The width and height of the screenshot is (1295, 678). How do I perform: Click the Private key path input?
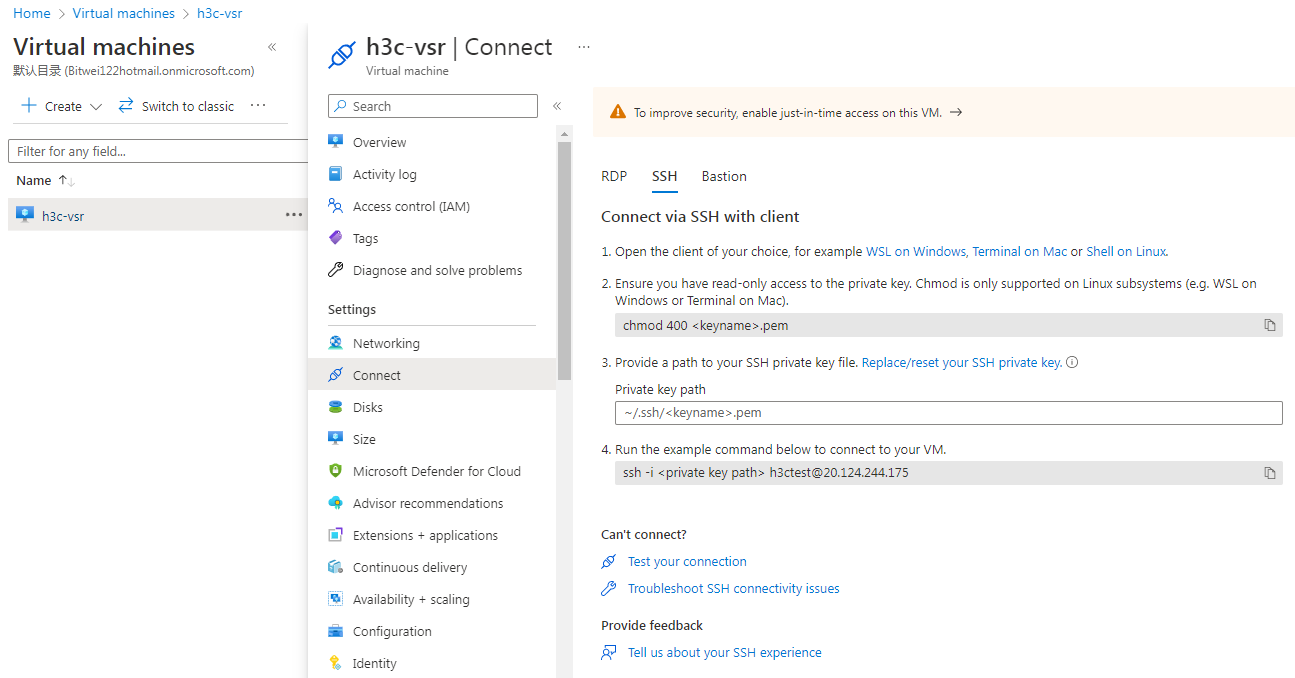(948, 413)
